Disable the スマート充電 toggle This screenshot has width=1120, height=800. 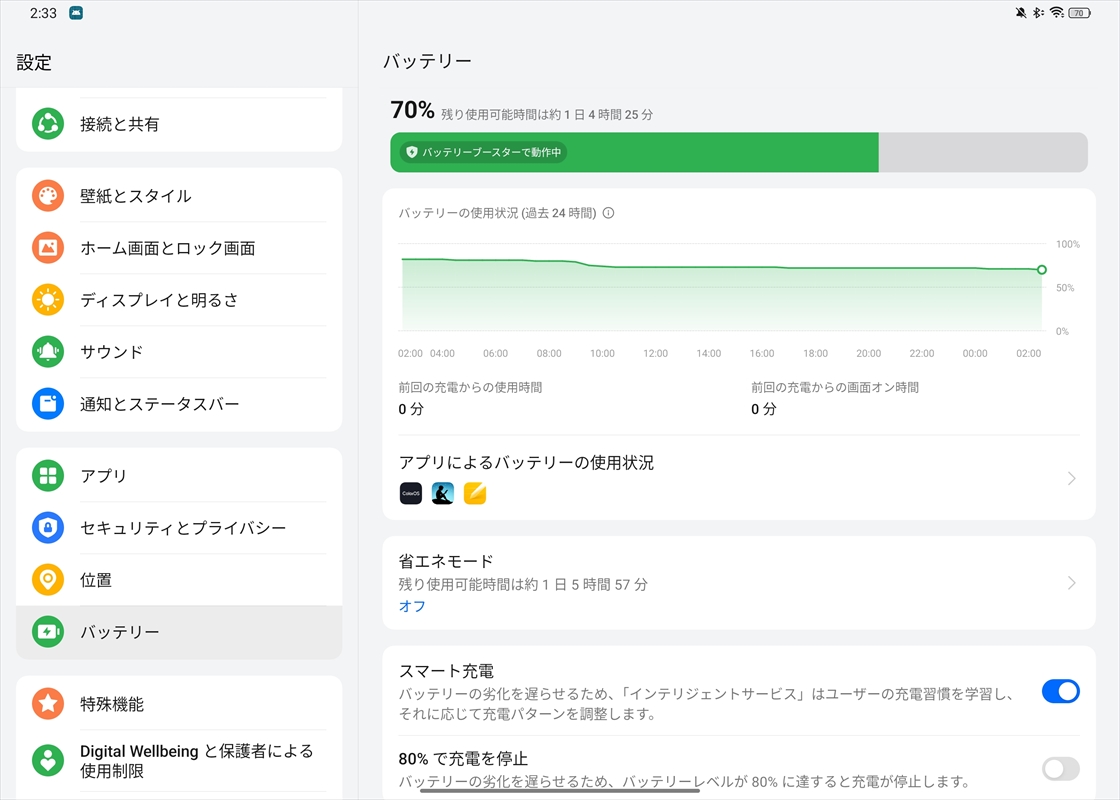(1060, 691)
